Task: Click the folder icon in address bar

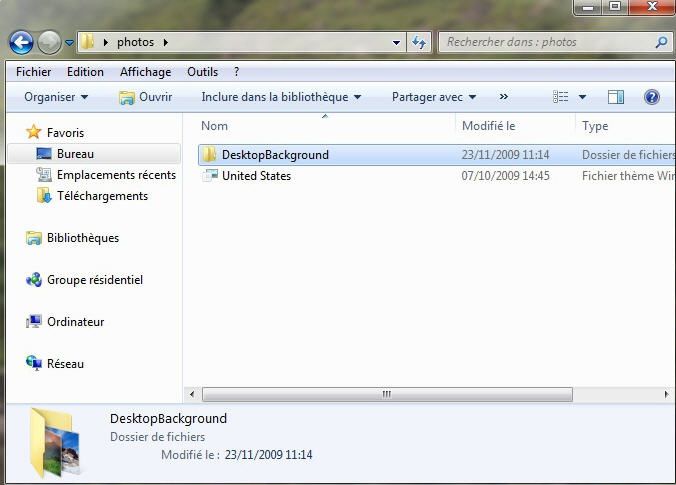Action: click(88, 41)
